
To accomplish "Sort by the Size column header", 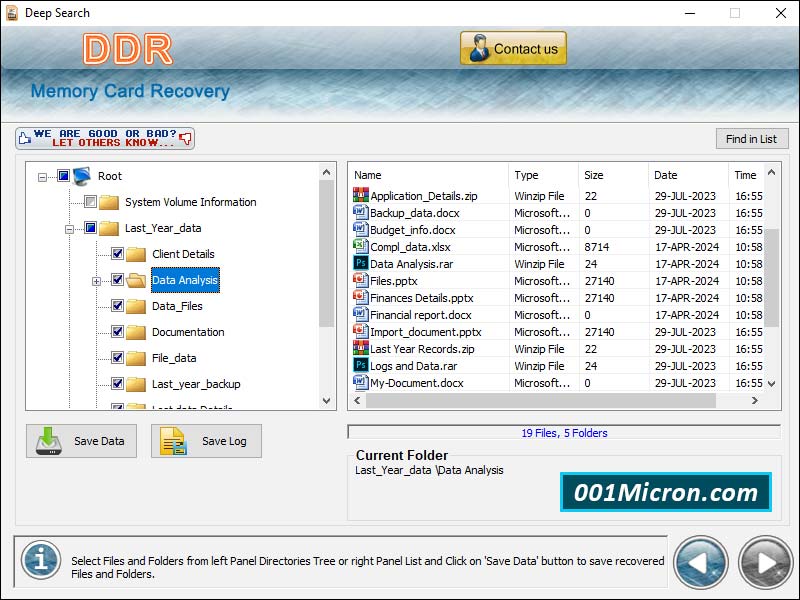I will click(x=613, y=175).
